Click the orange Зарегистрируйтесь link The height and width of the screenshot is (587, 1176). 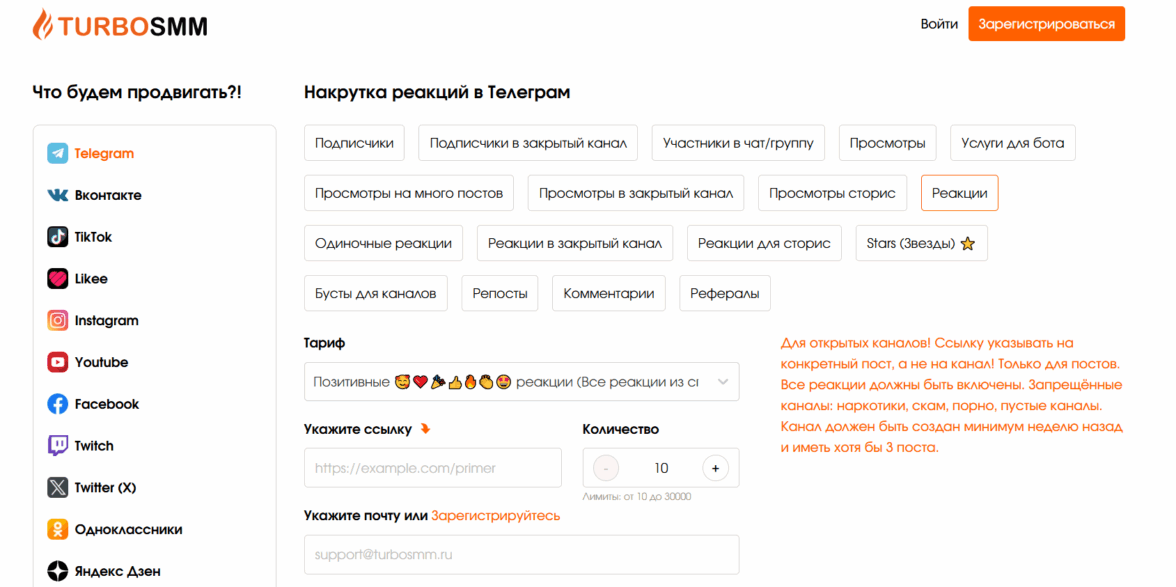point(495,516)
